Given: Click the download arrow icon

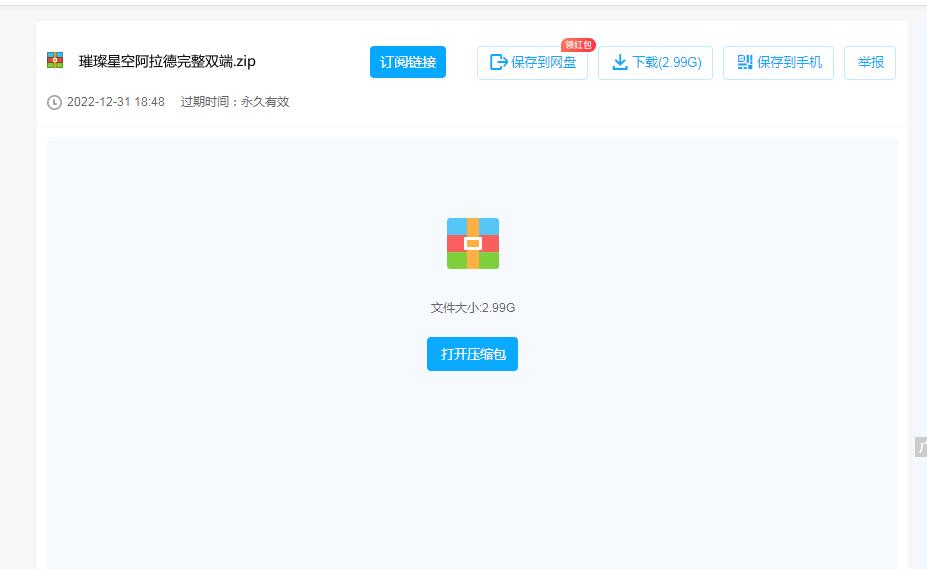Looking at the screenshot, I should point(619,62).
